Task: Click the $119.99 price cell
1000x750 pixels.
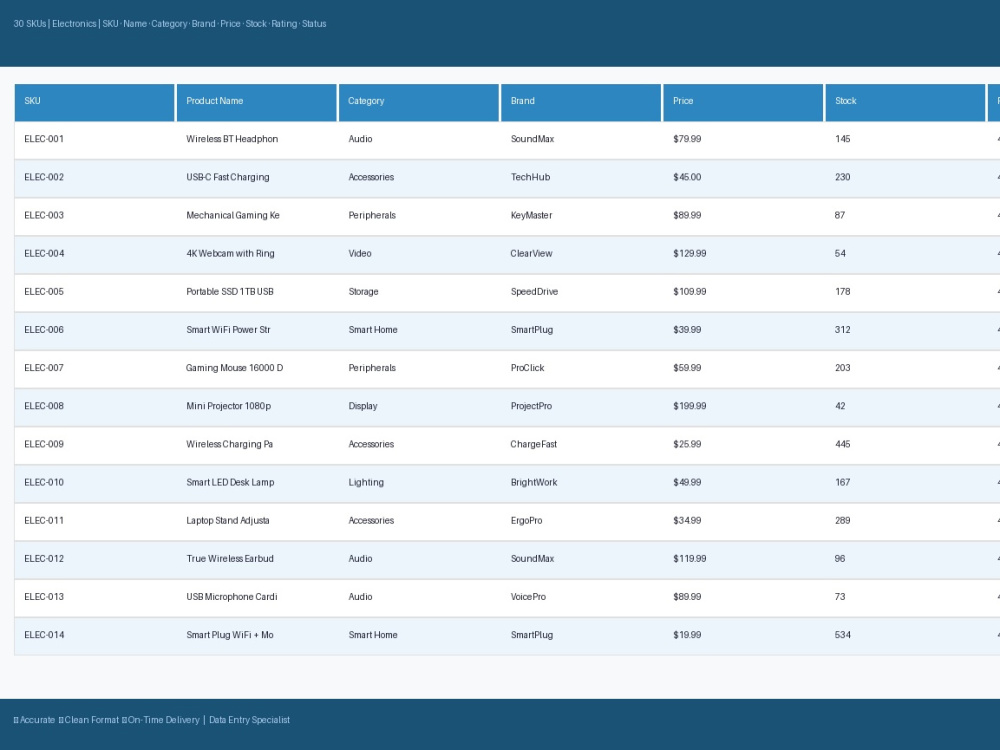Action: (743, 560)
